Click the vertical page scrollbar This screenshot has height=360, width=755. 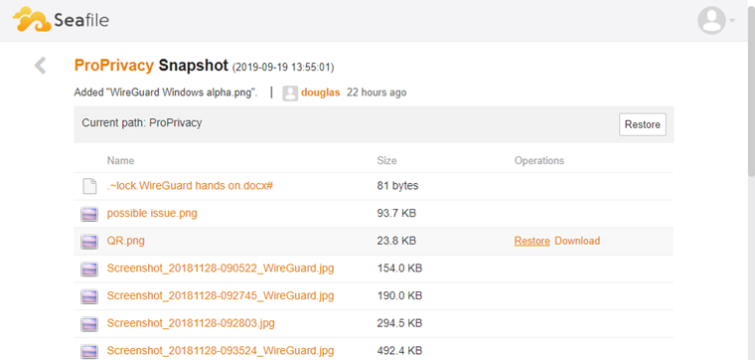point(751,180)
